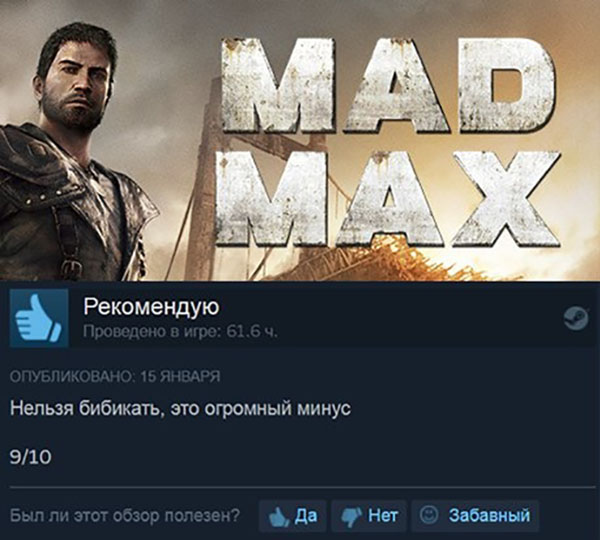Click the question Был ли этот обзор полезен?

point(125,516)
